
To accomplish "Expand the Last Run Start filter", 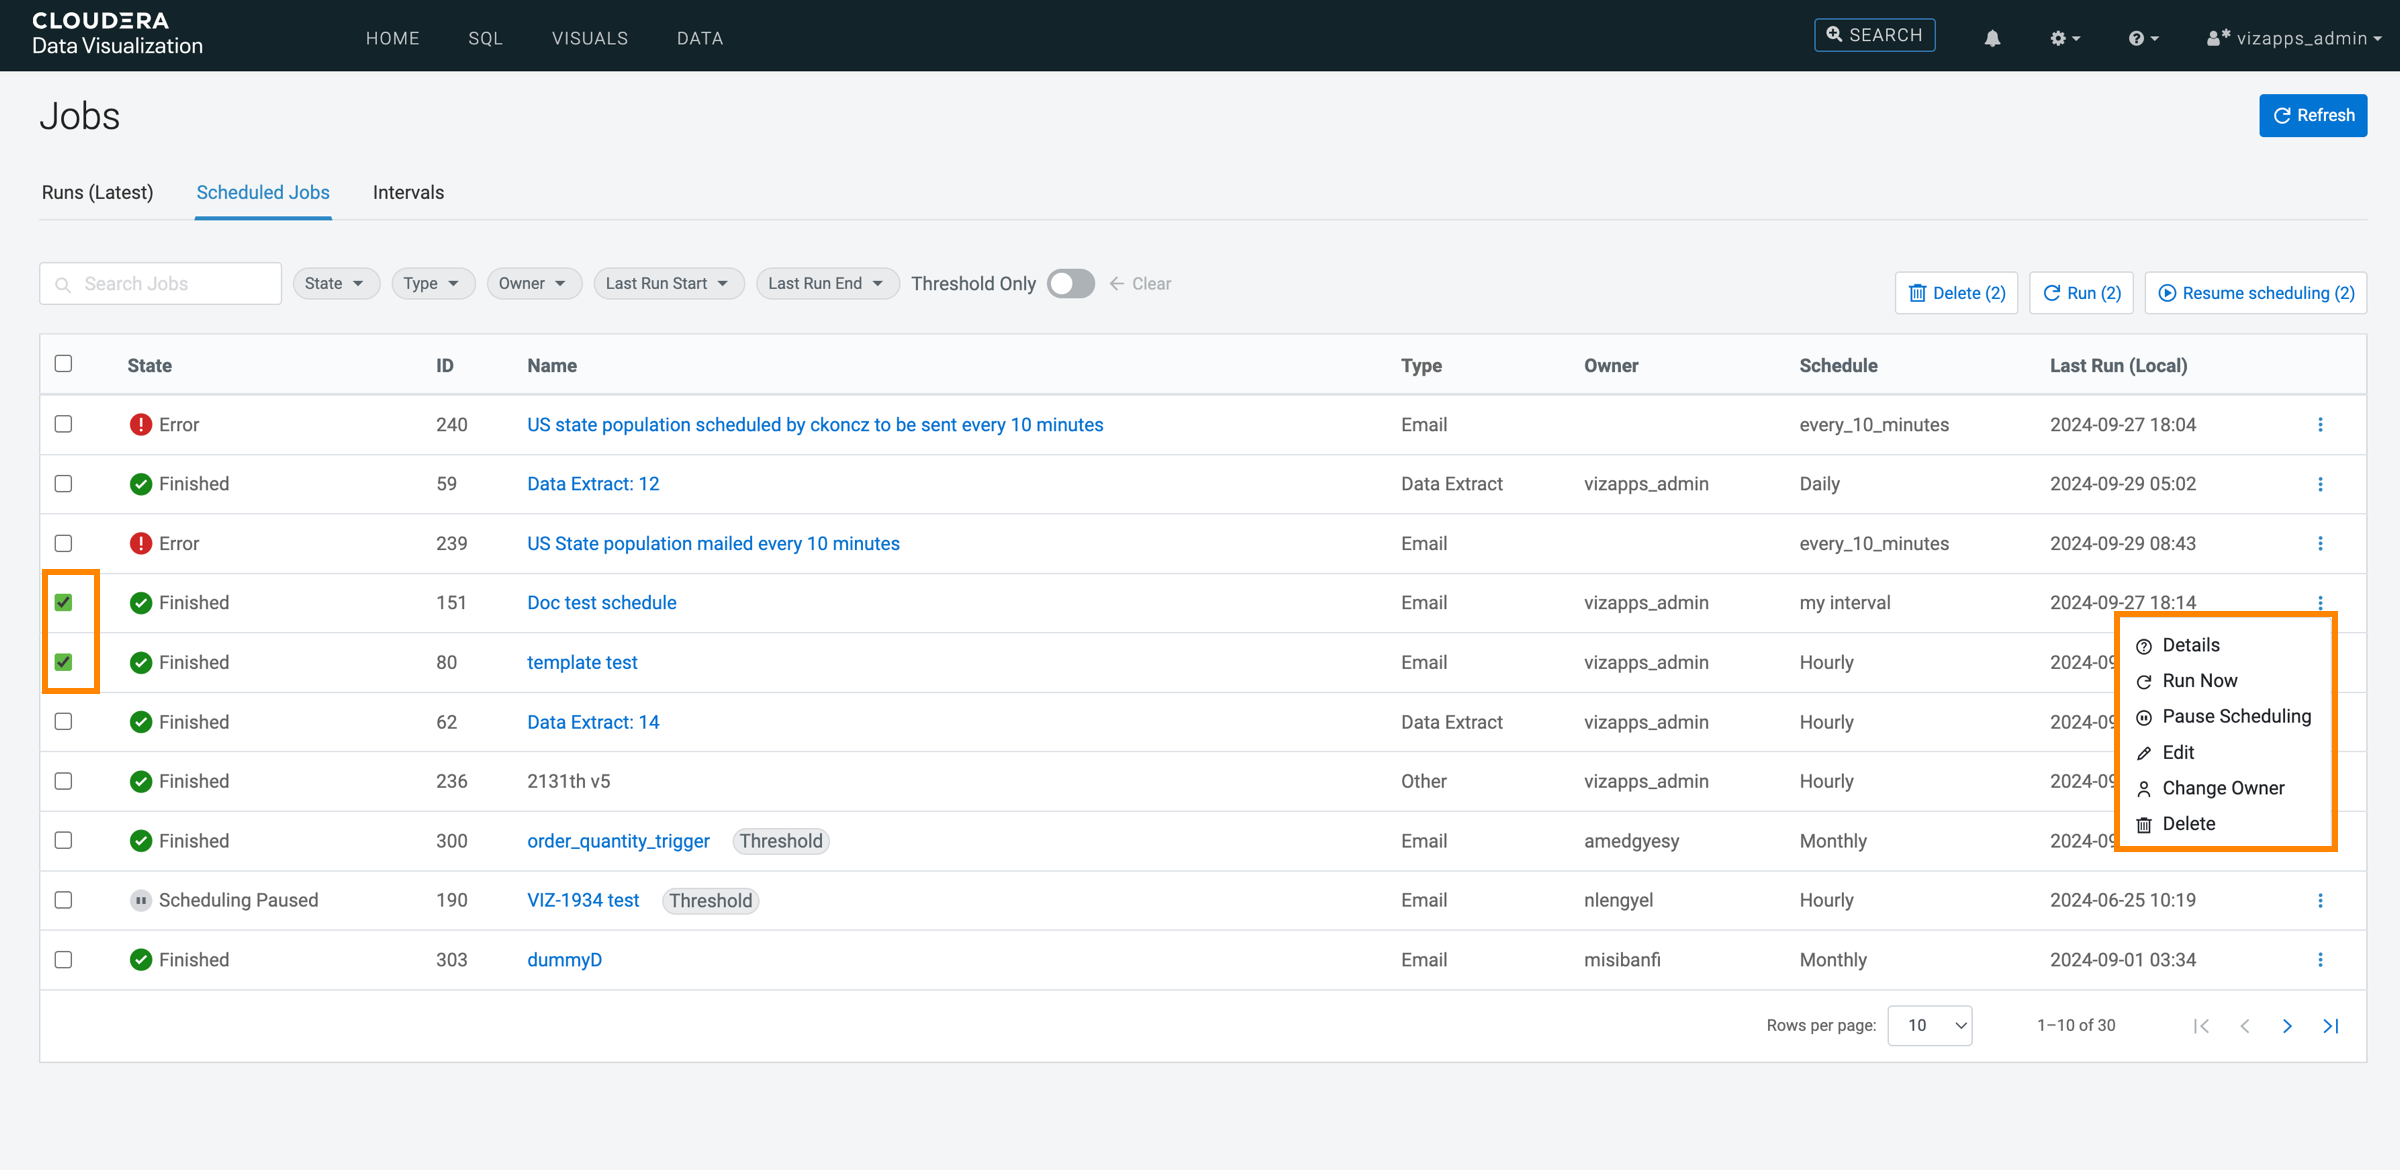I will tap(667, 284).
